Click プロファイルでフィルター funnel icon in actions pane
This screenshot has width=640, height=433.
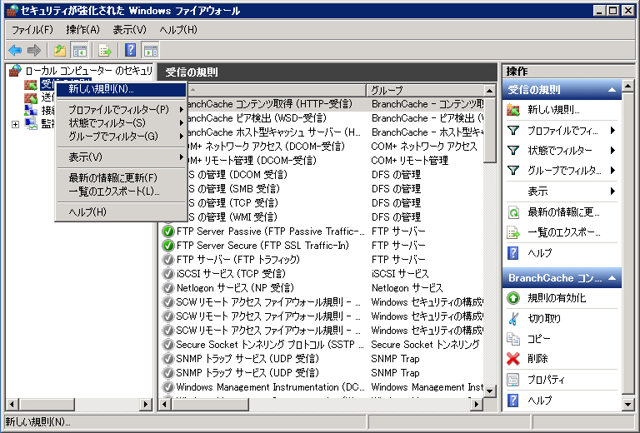[513, 130]
